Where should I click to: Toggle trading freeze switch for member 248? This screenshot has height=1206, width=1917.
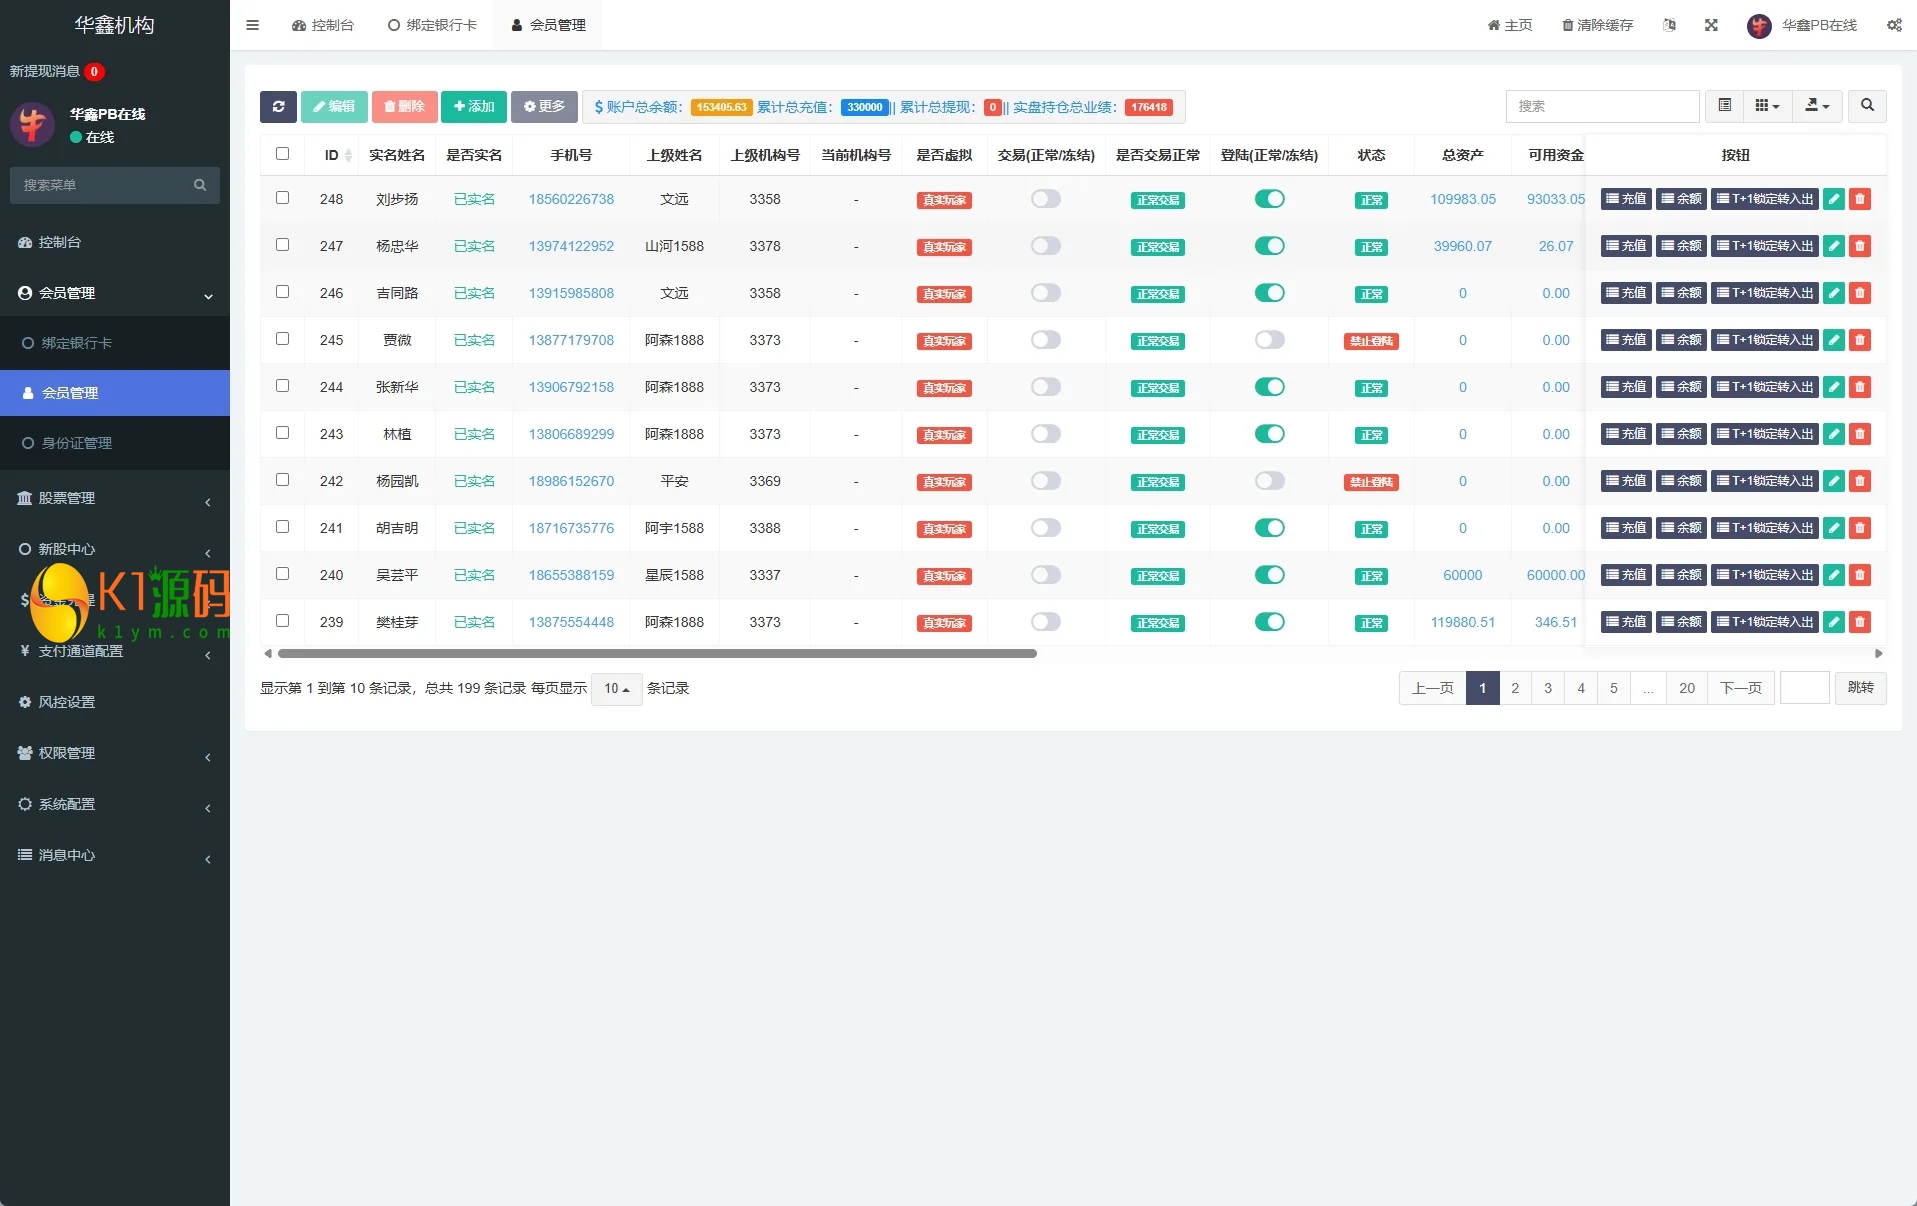pyautogui.click(x=1045, y=199)
